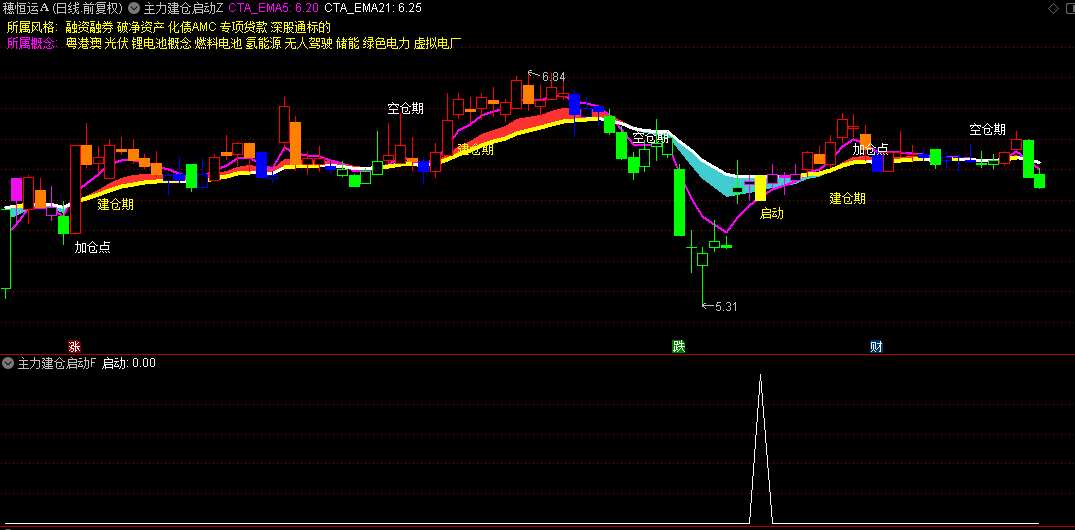Open the 主力建仓启动F sub-panel dropdown arrow
The height and width of the screenshot is (530, 1075).
pos(8,363)
